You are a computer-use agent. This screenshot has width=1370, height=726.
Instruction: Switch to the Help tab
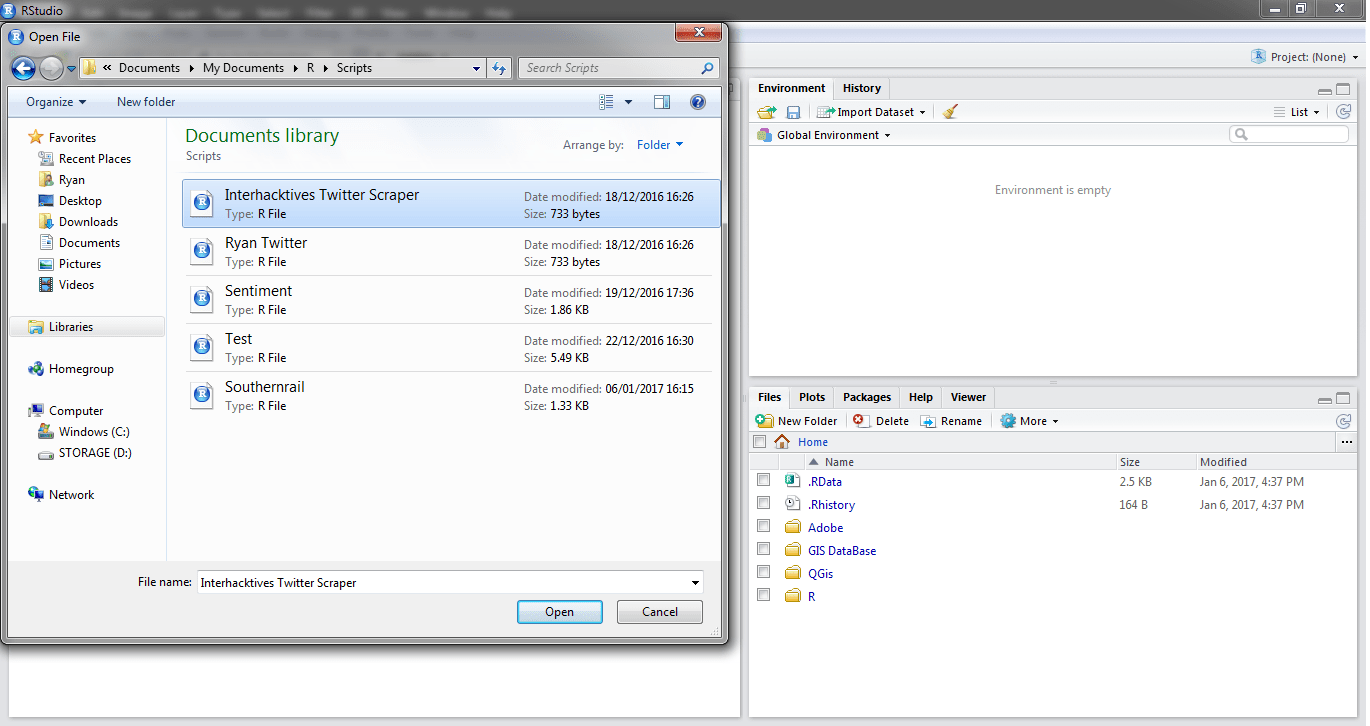click(920, 397)
